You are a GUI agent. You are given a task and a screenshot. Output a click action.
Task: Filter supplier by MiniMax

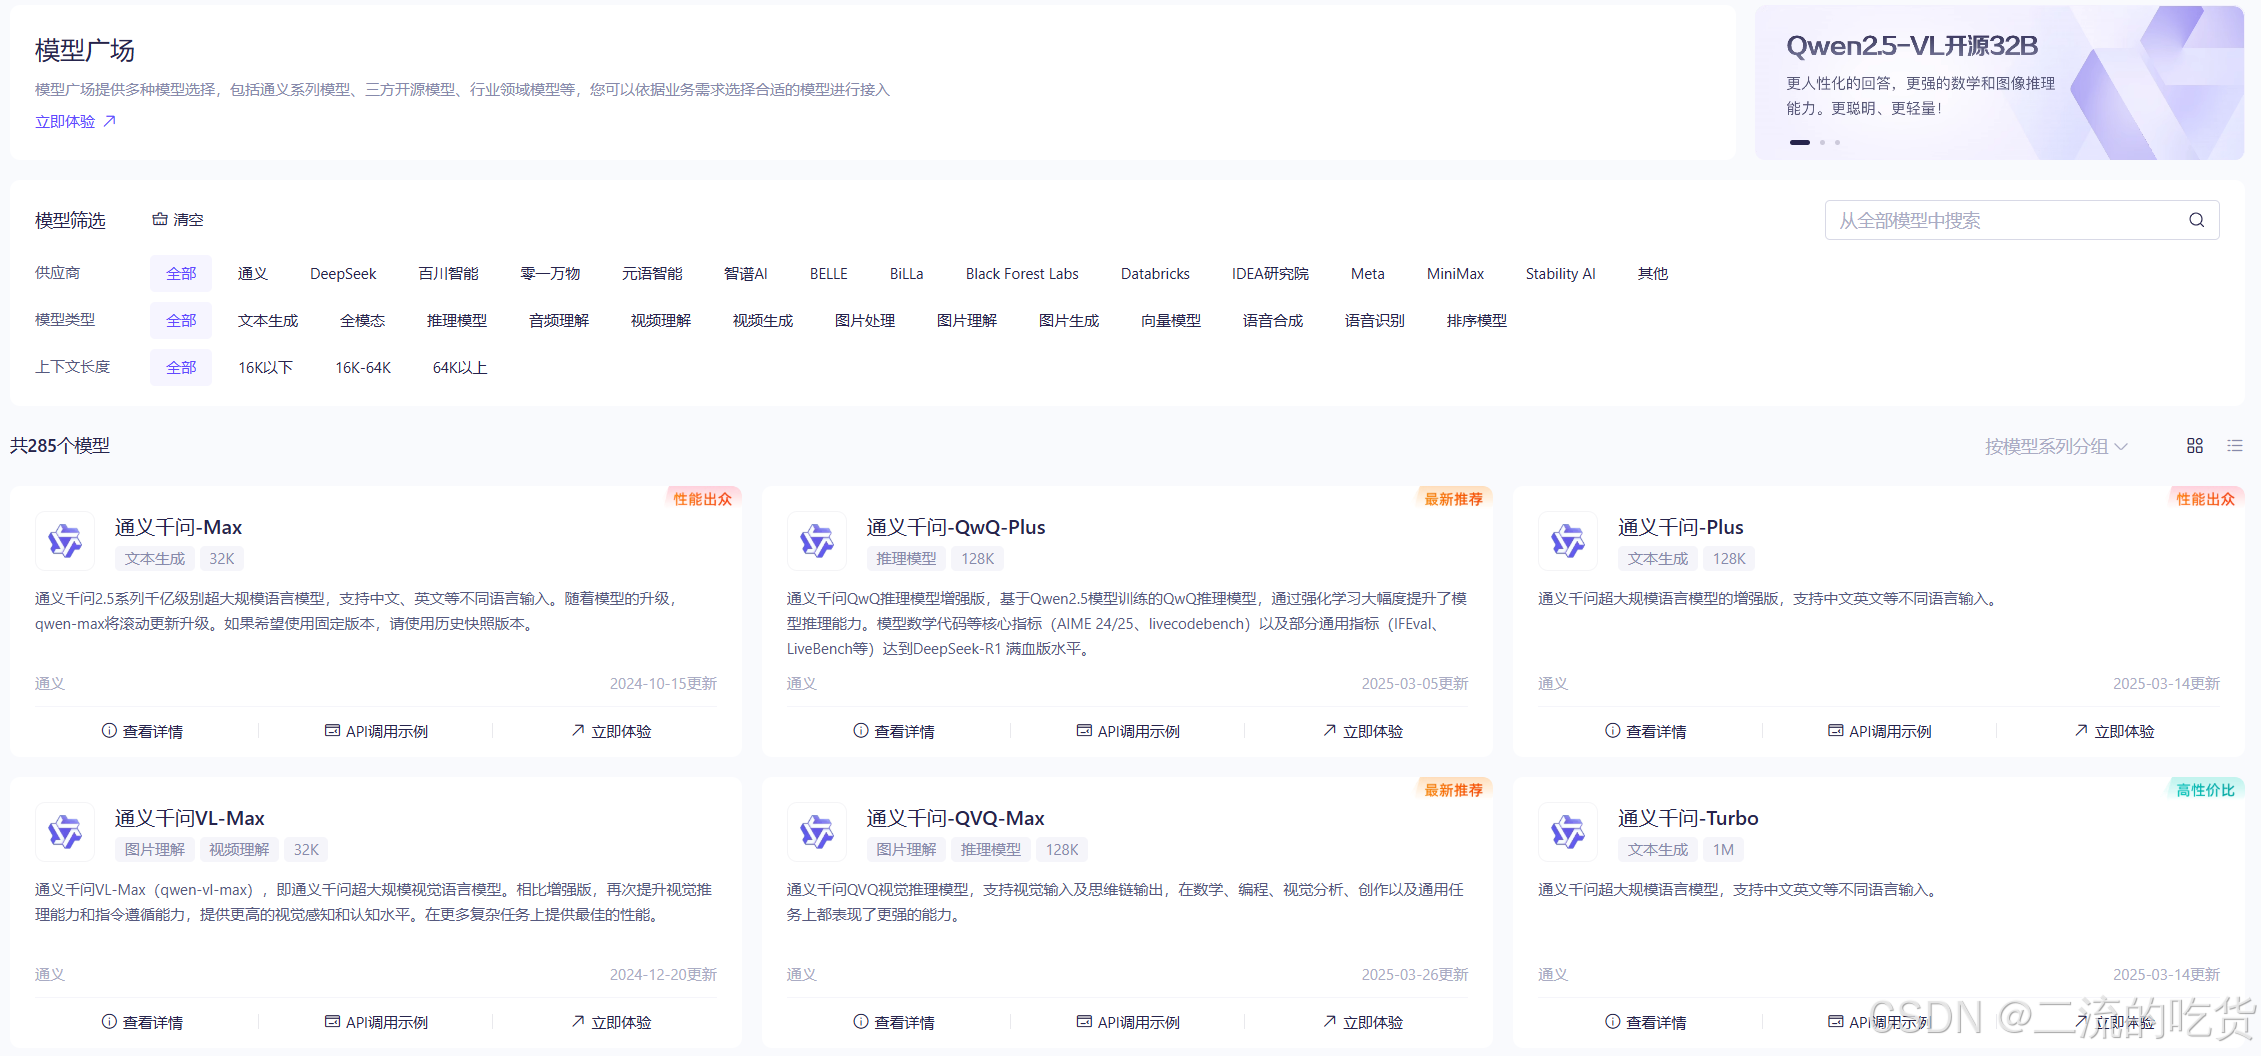click(x=1455, y=273)
